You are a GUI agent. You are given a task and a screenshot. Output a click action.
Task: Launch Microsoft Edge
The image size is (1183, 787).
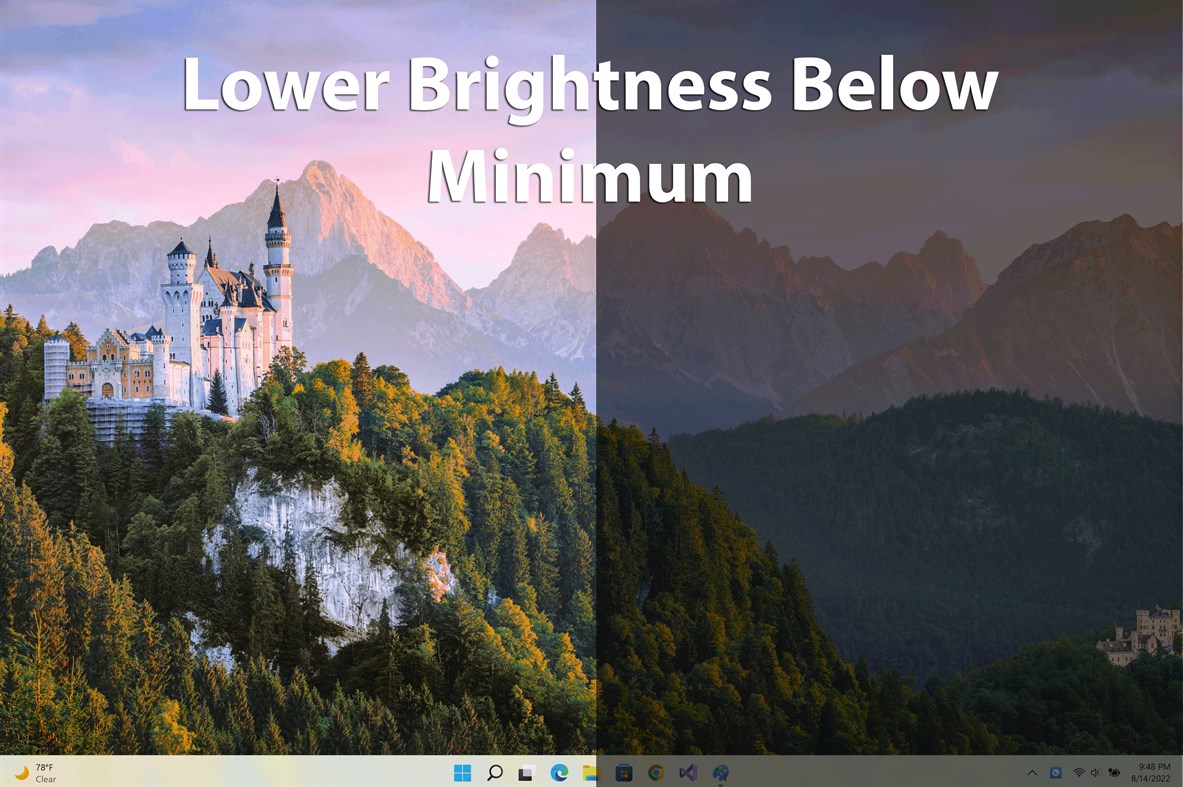pyautogui.click(x=558, y=772)
